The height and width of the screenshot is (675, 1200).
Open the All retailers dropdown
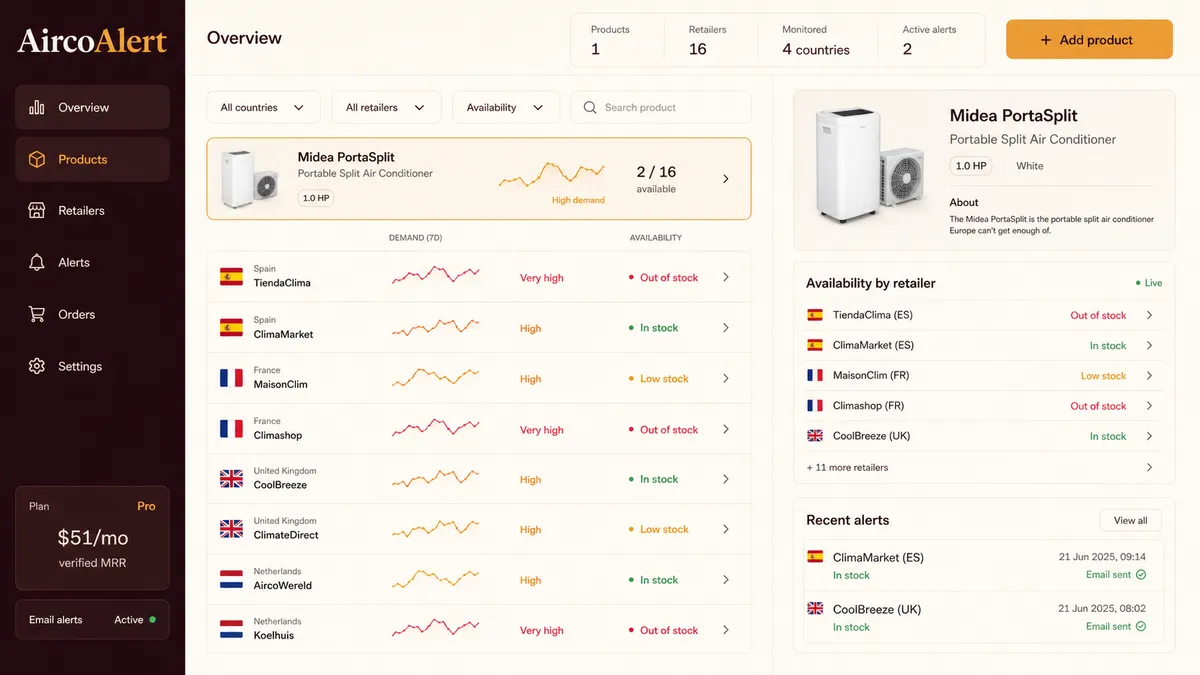pyautogui.click(x=386, y=107)
